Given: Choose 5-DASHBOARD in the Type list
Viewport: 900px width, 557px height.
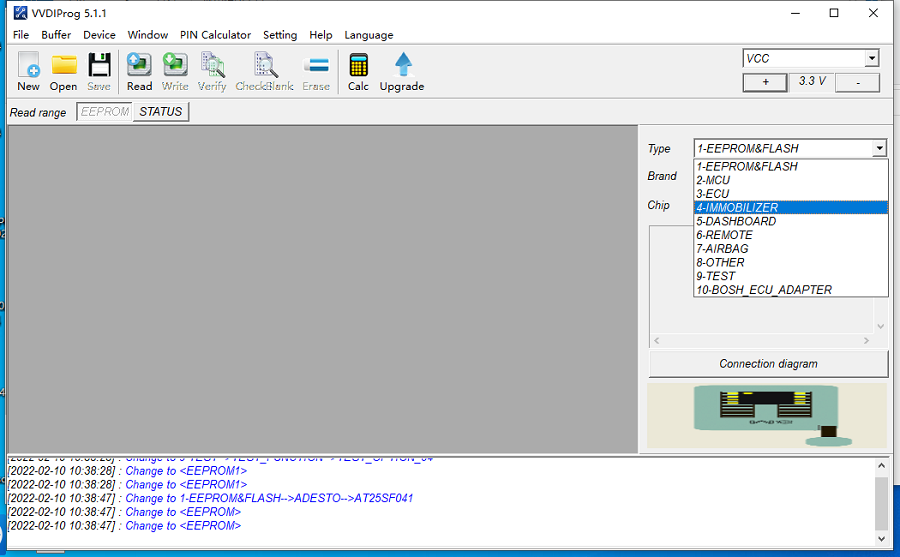Looking at the screenshot, I should coord(791,222).
